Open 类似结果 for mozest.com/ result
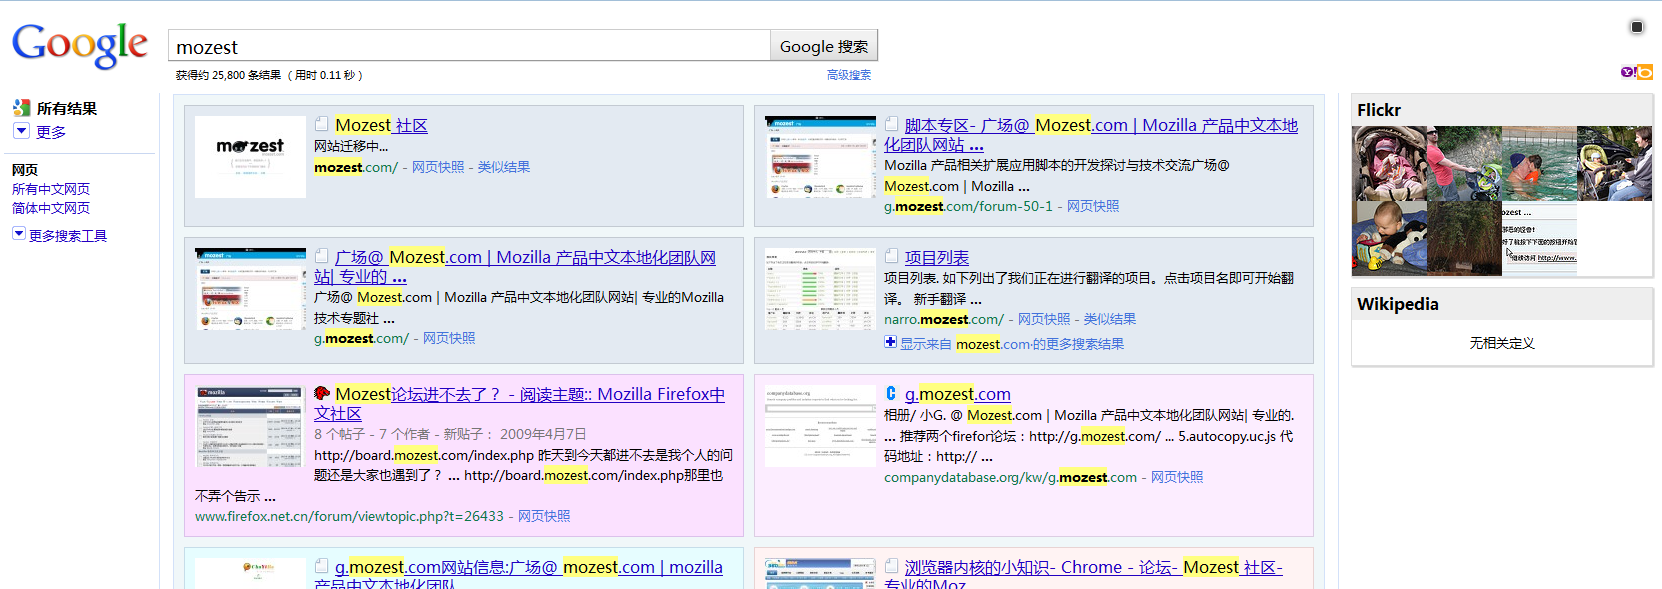1662x589 pixels. pos(504,167)
